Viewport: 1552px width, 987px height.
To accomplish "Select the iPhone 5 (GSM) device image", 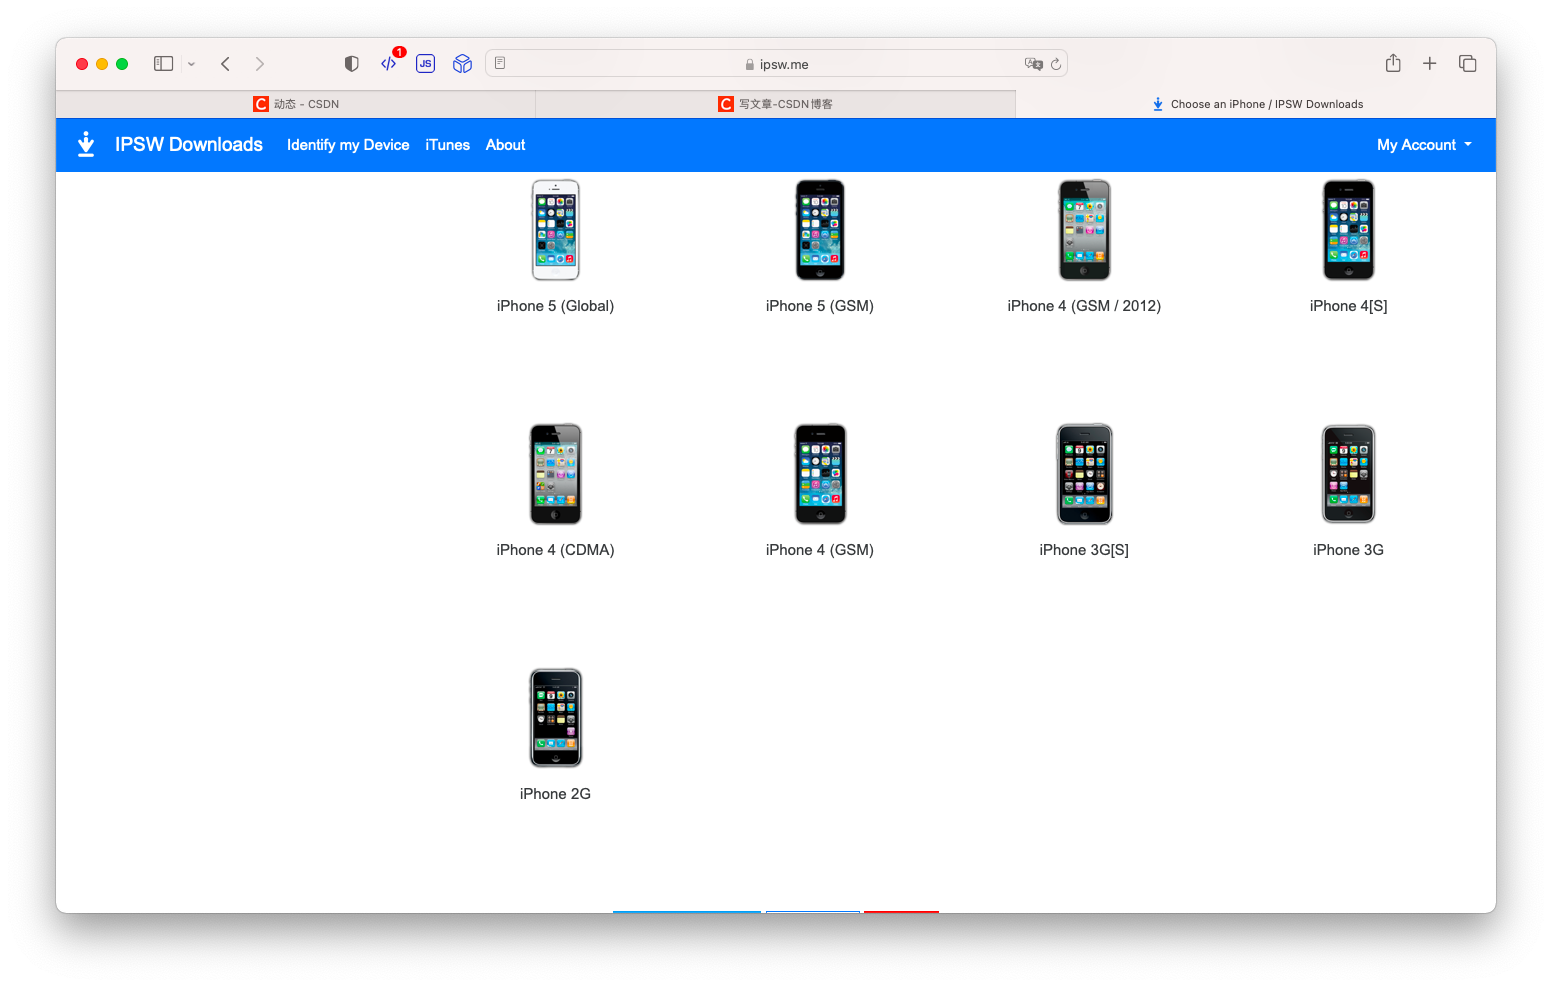I will [820, 230].
